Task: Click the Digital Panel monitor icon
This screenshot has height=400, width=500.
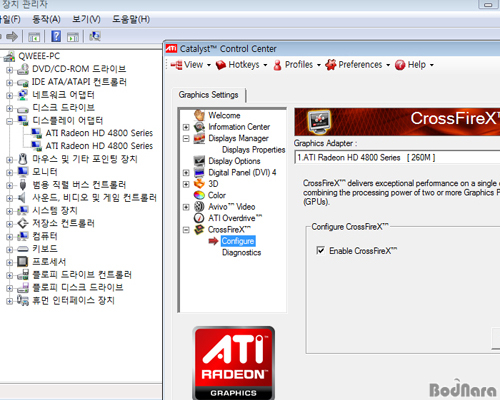Action: click(199, 172)
